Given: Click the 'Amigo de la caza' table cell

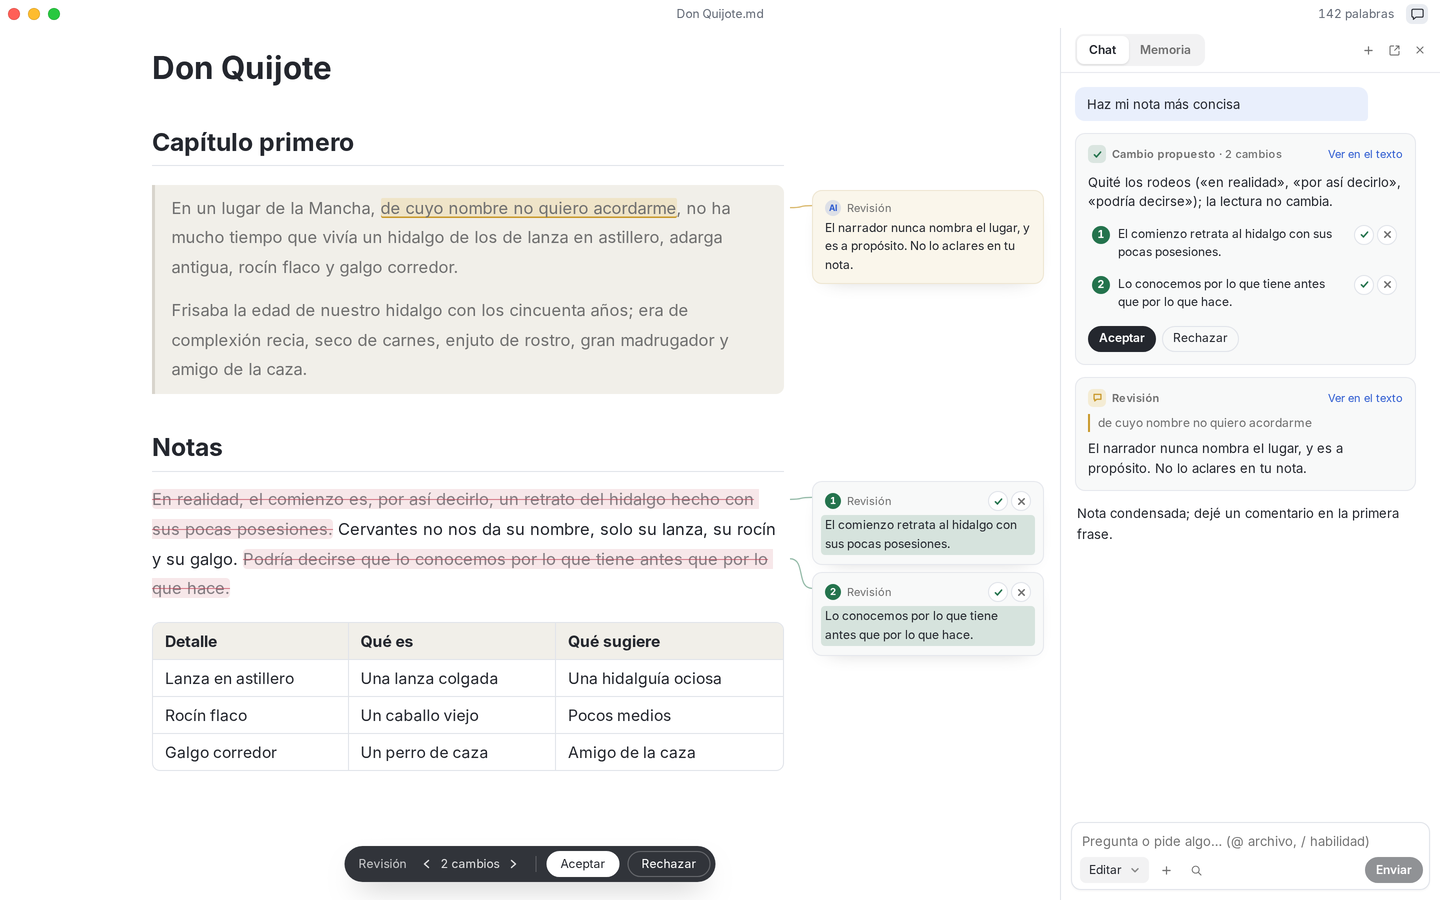Looking at the screenshot, I should (x=669, y=753).
